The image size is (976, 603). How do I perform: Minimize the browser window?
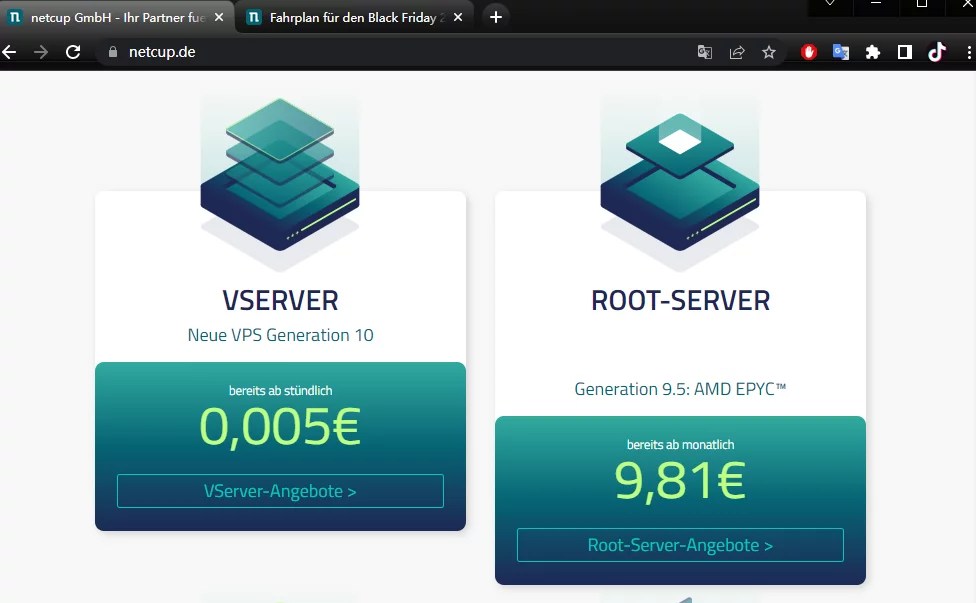pos(876,4)
